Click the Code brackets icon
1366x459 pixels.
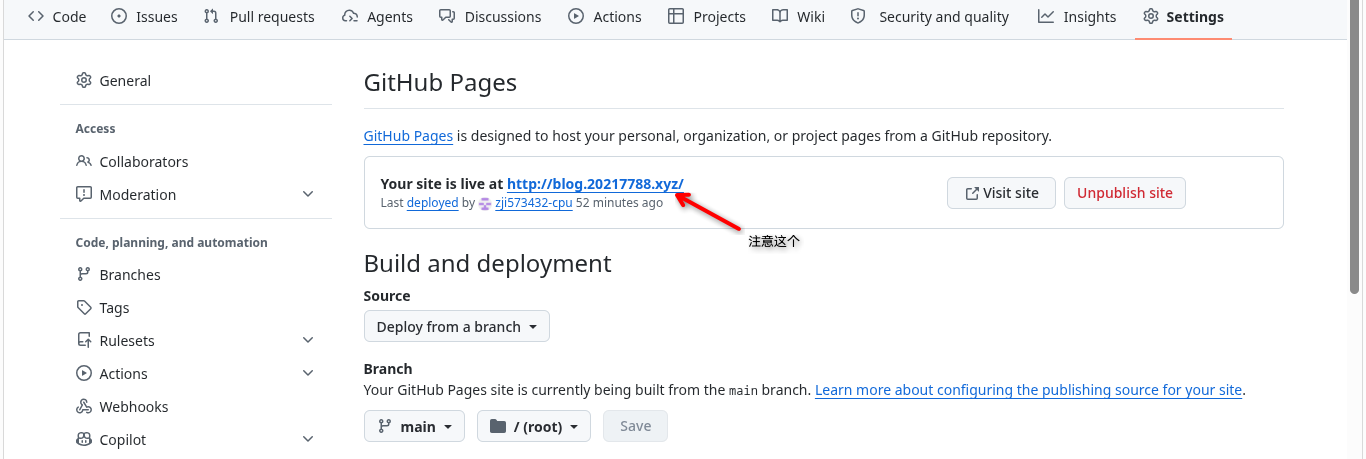pos(36,17)
